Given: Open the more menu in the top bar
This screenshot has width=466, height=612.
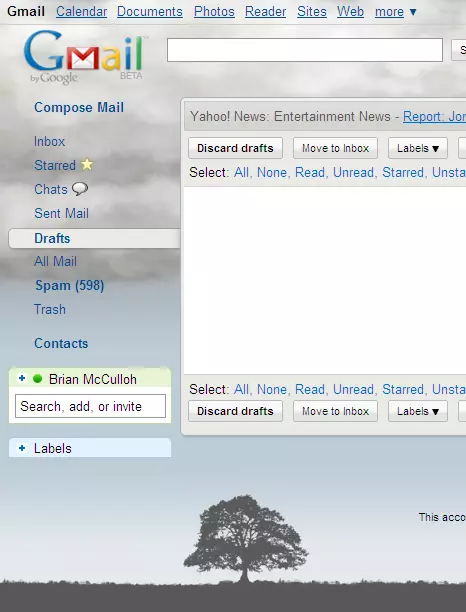Looking at the screenshot, I should [x=396, y=12].
